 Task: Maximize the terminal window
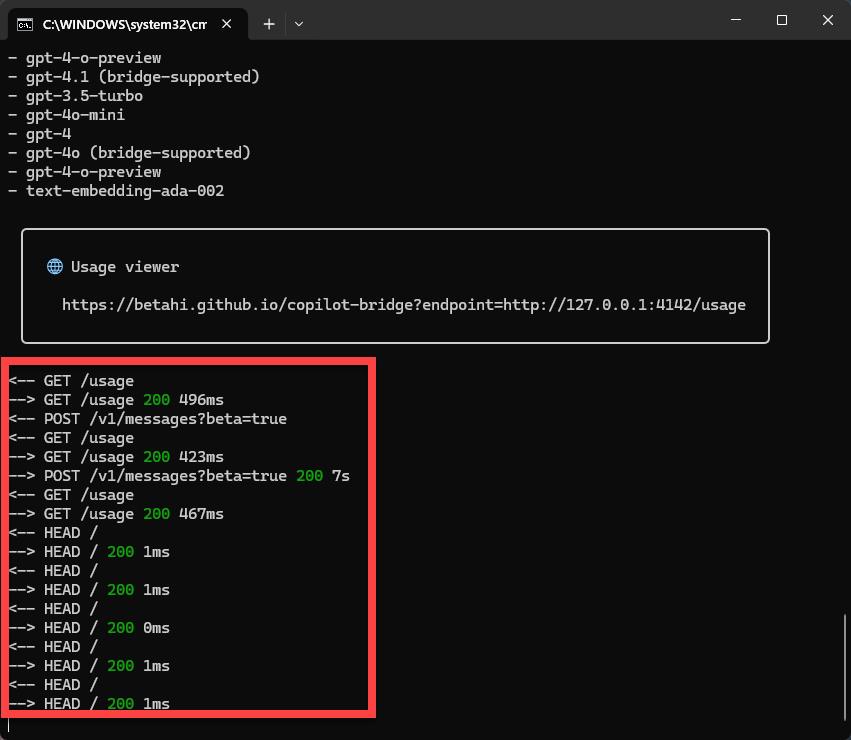(x=782, y=20)
